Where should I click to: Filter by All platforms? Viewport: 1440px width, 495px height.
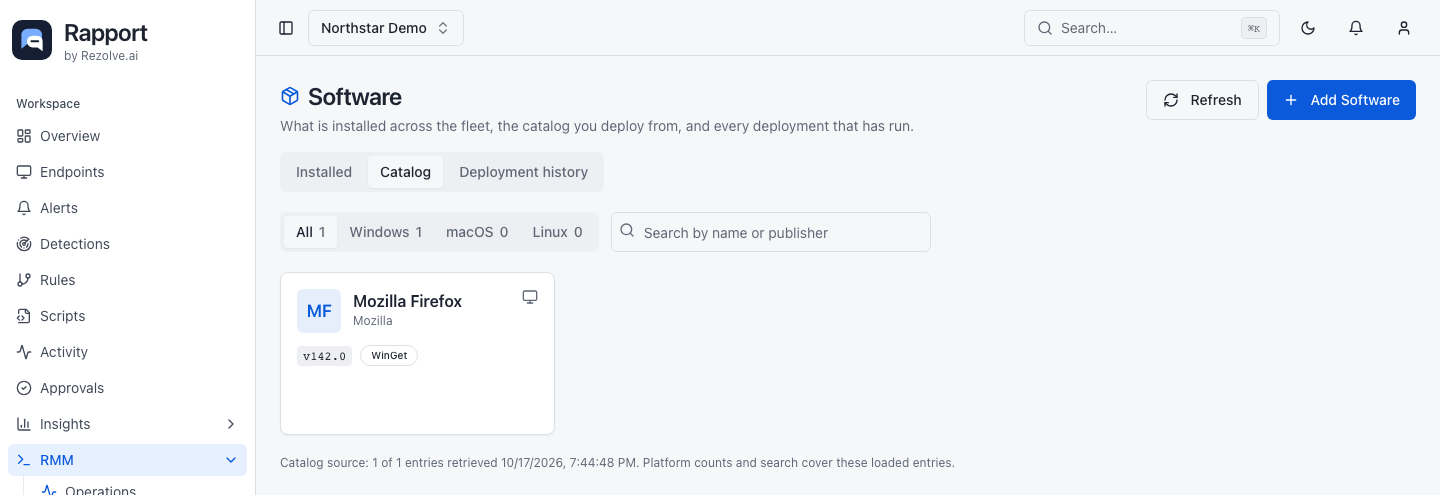click(x=311, y=232)
